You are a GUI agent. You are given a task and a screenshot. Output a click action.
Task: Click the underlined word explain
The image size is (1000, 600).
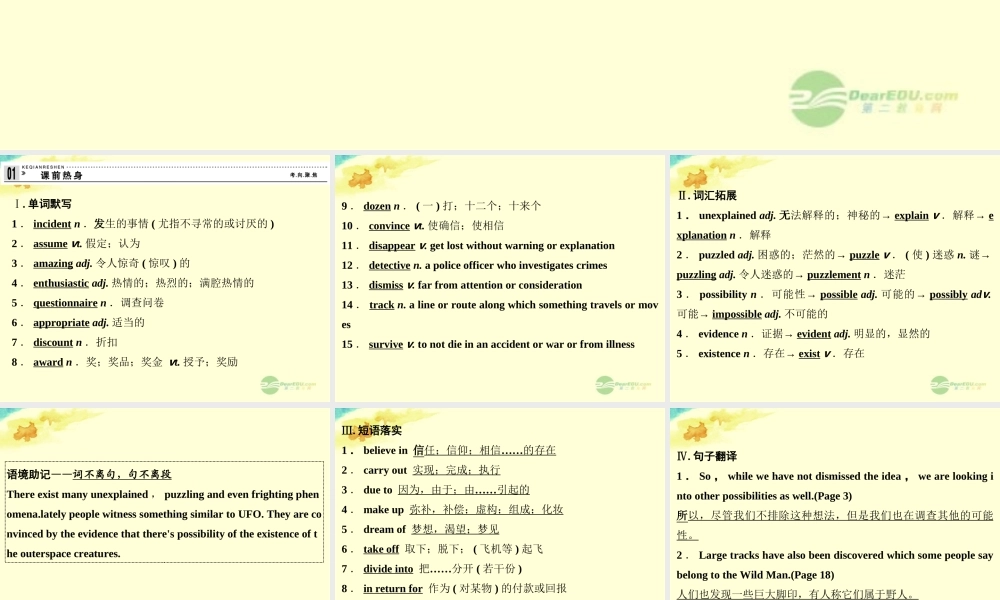pyautogui.click(x=911, y=216)
